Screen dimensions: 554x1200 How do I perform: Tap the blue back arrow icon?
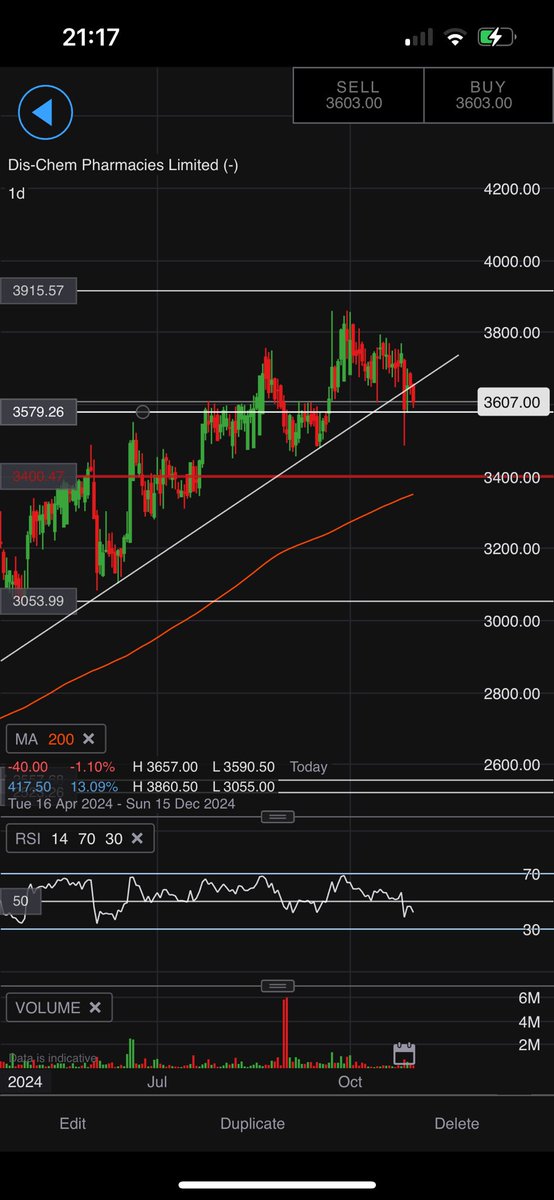(45, 112)
